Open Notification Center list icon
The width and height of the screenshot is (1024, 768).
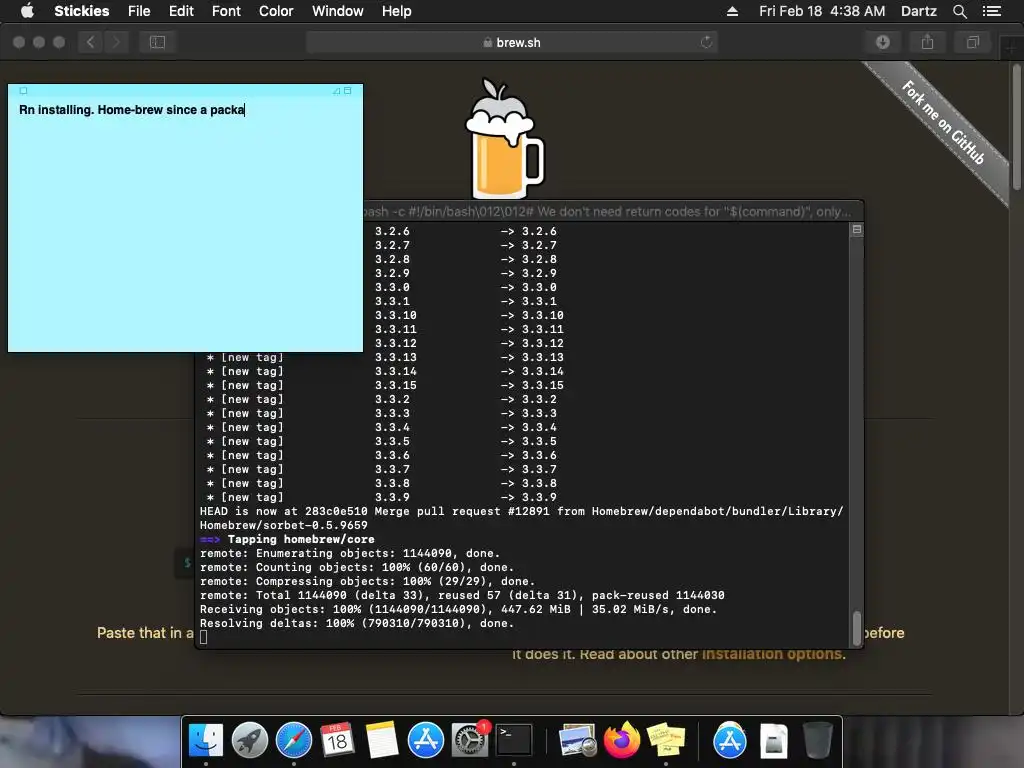pyautogui.click(x=991, y=11)
